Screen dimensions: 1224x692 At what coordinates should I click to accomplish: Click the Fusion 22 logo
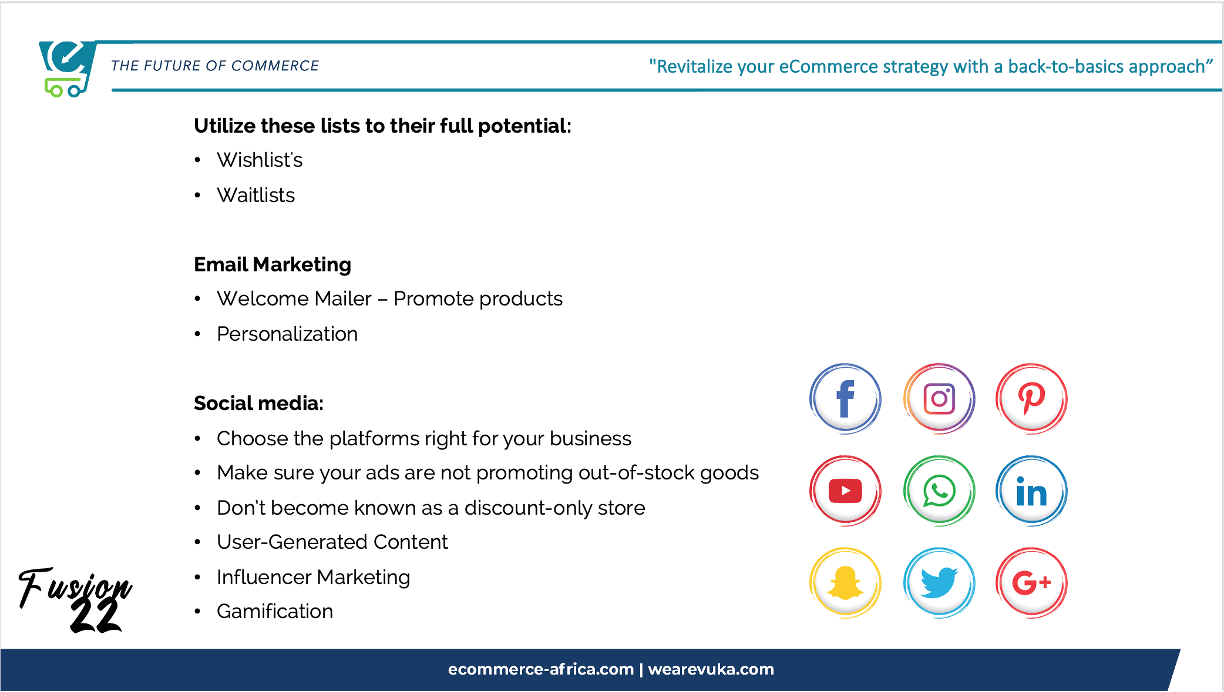tap(77, 600)
